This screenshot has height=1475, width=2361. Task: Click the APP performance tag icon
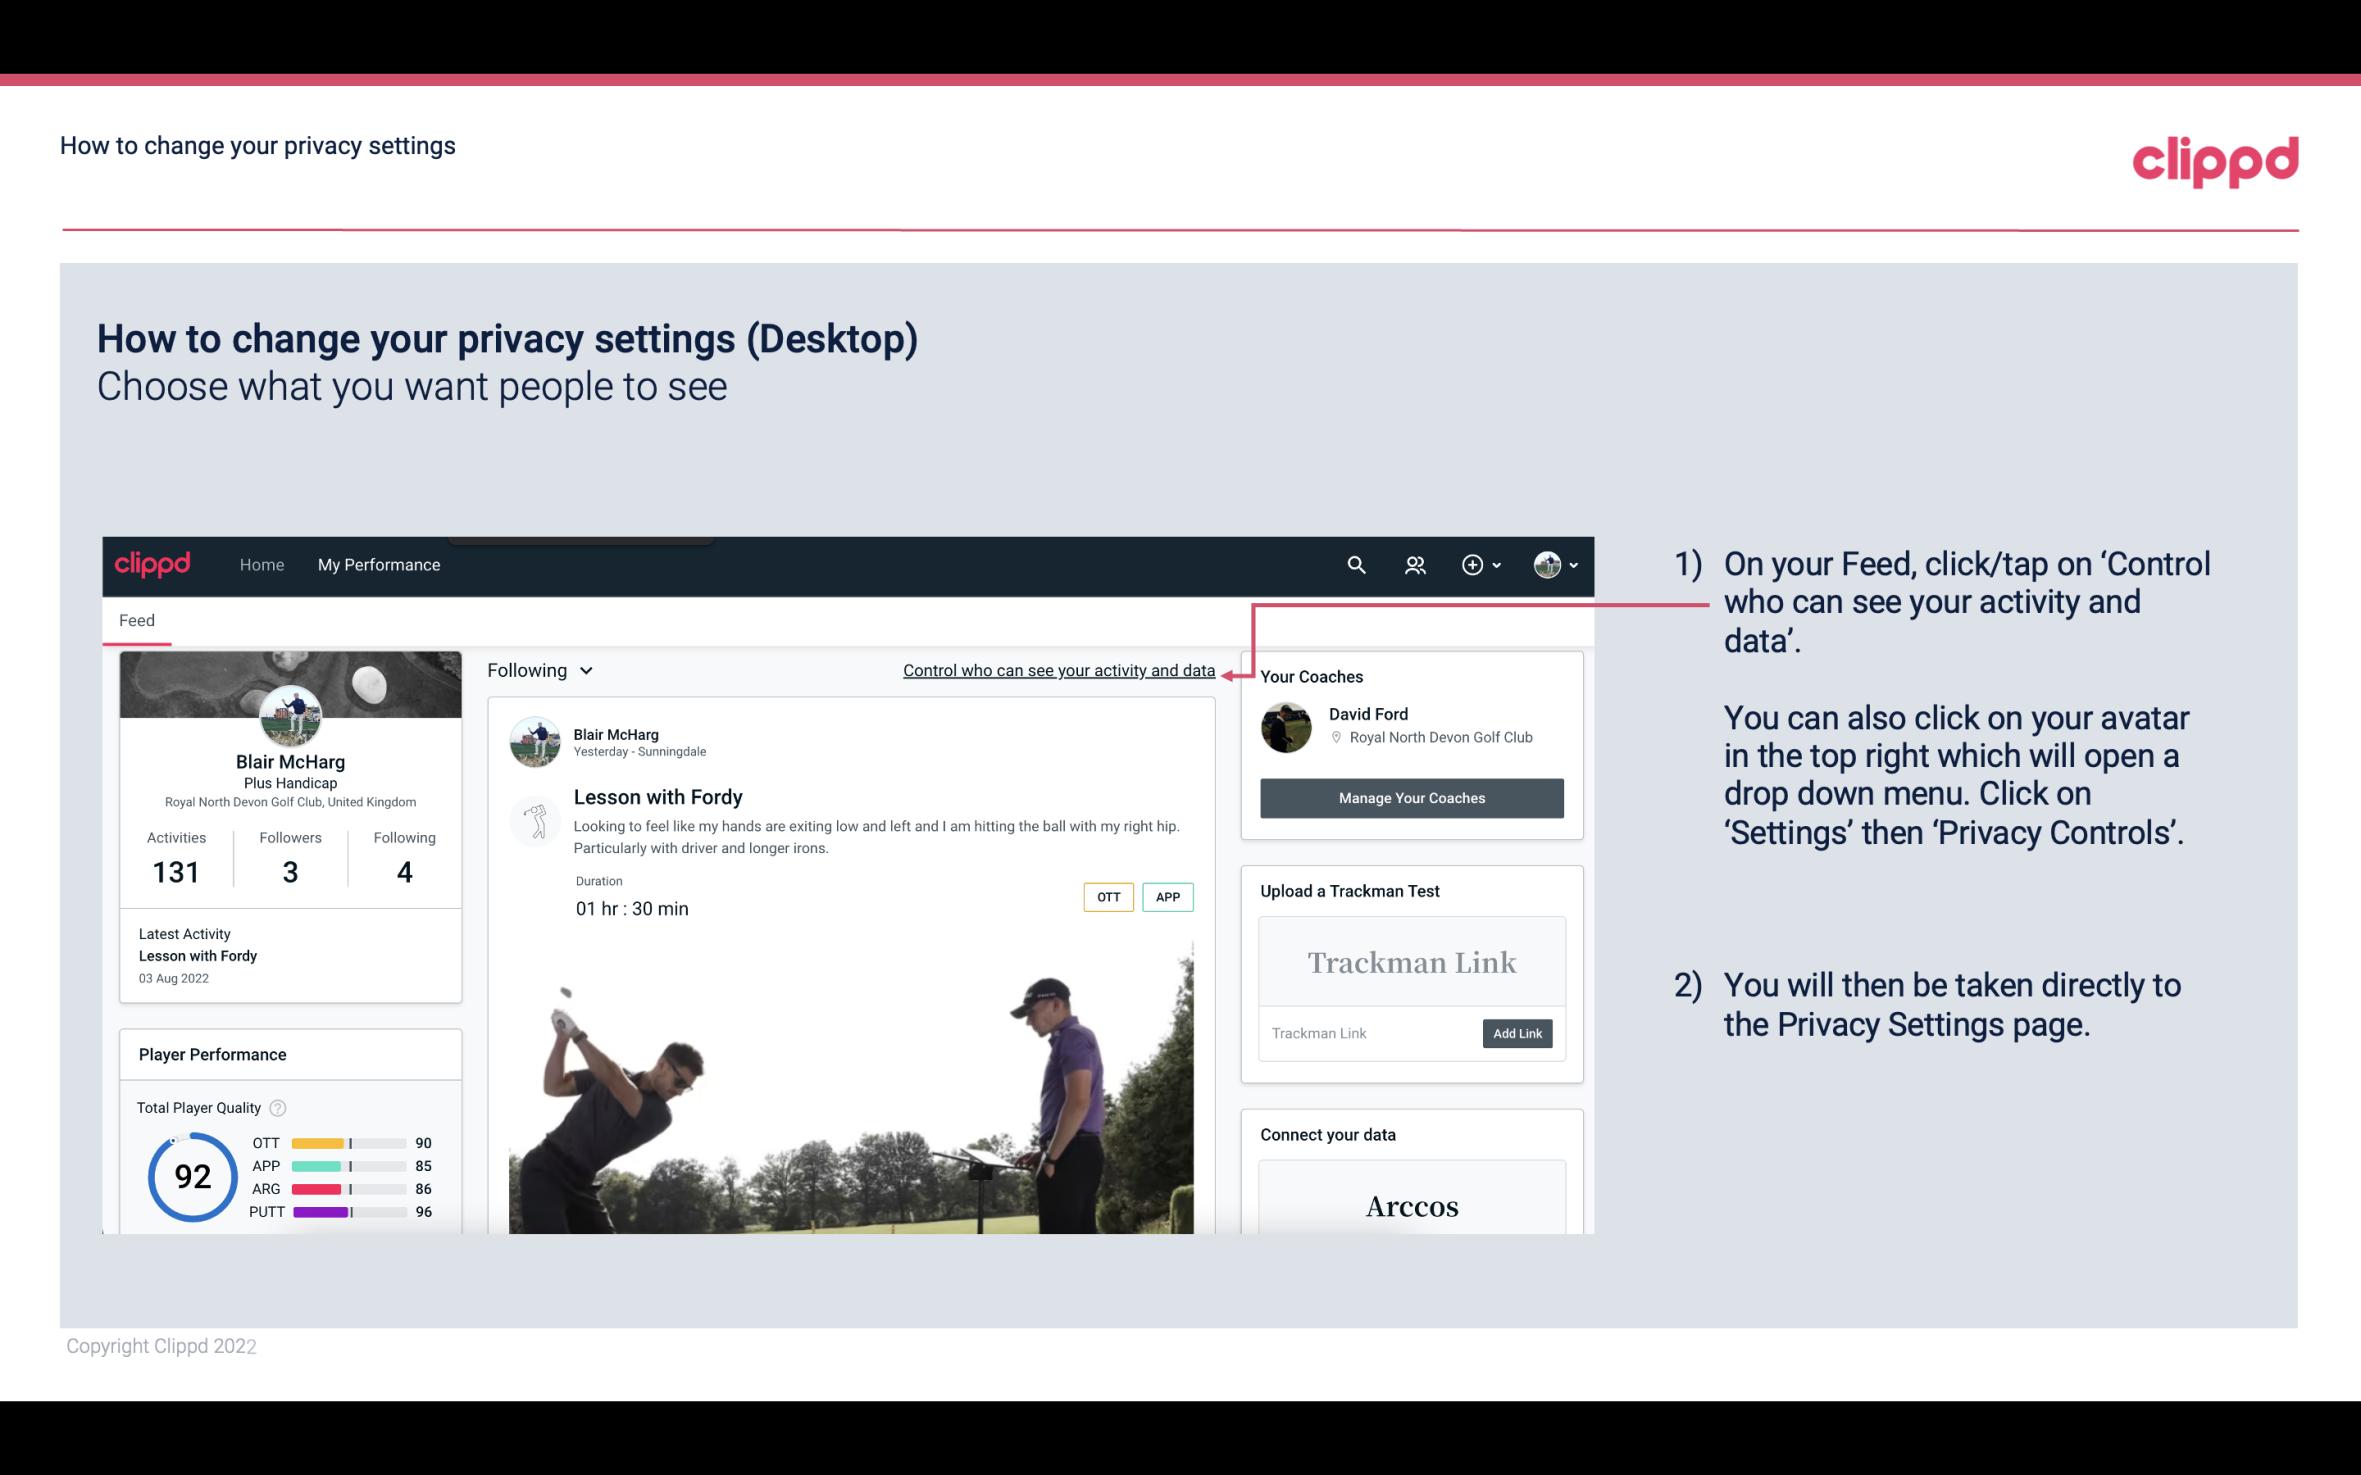(1169, 897)
